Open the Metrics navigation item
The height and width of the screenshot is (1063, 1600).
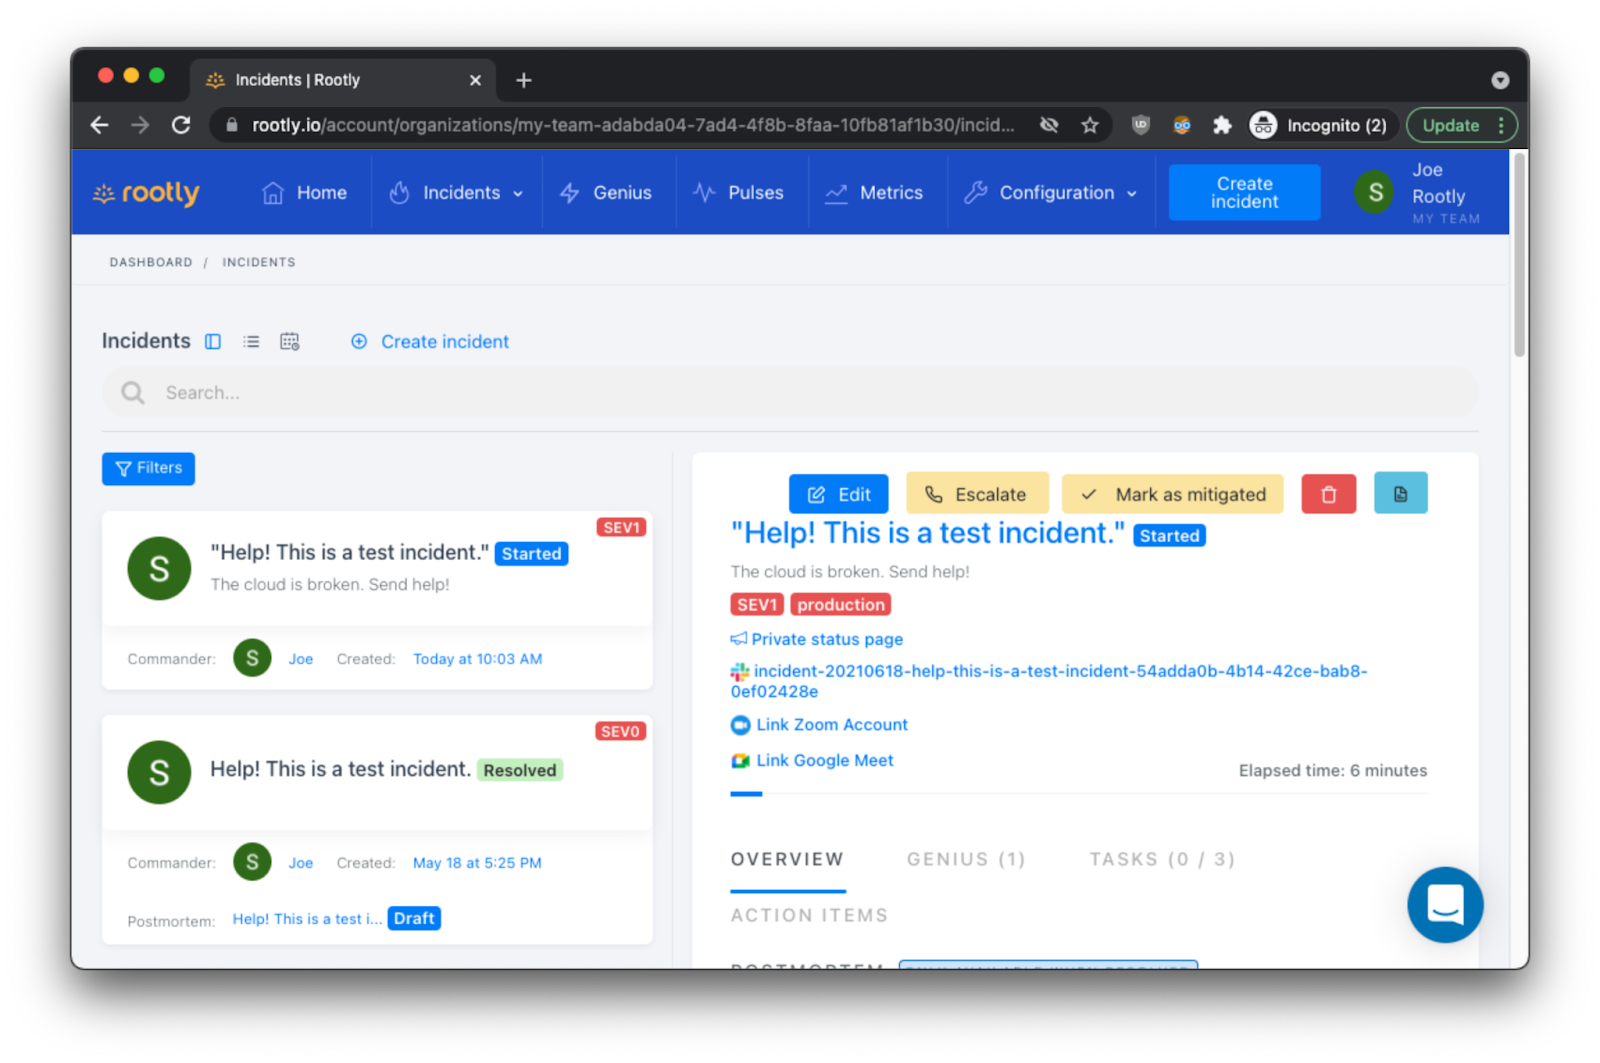(x=874, y=193)
